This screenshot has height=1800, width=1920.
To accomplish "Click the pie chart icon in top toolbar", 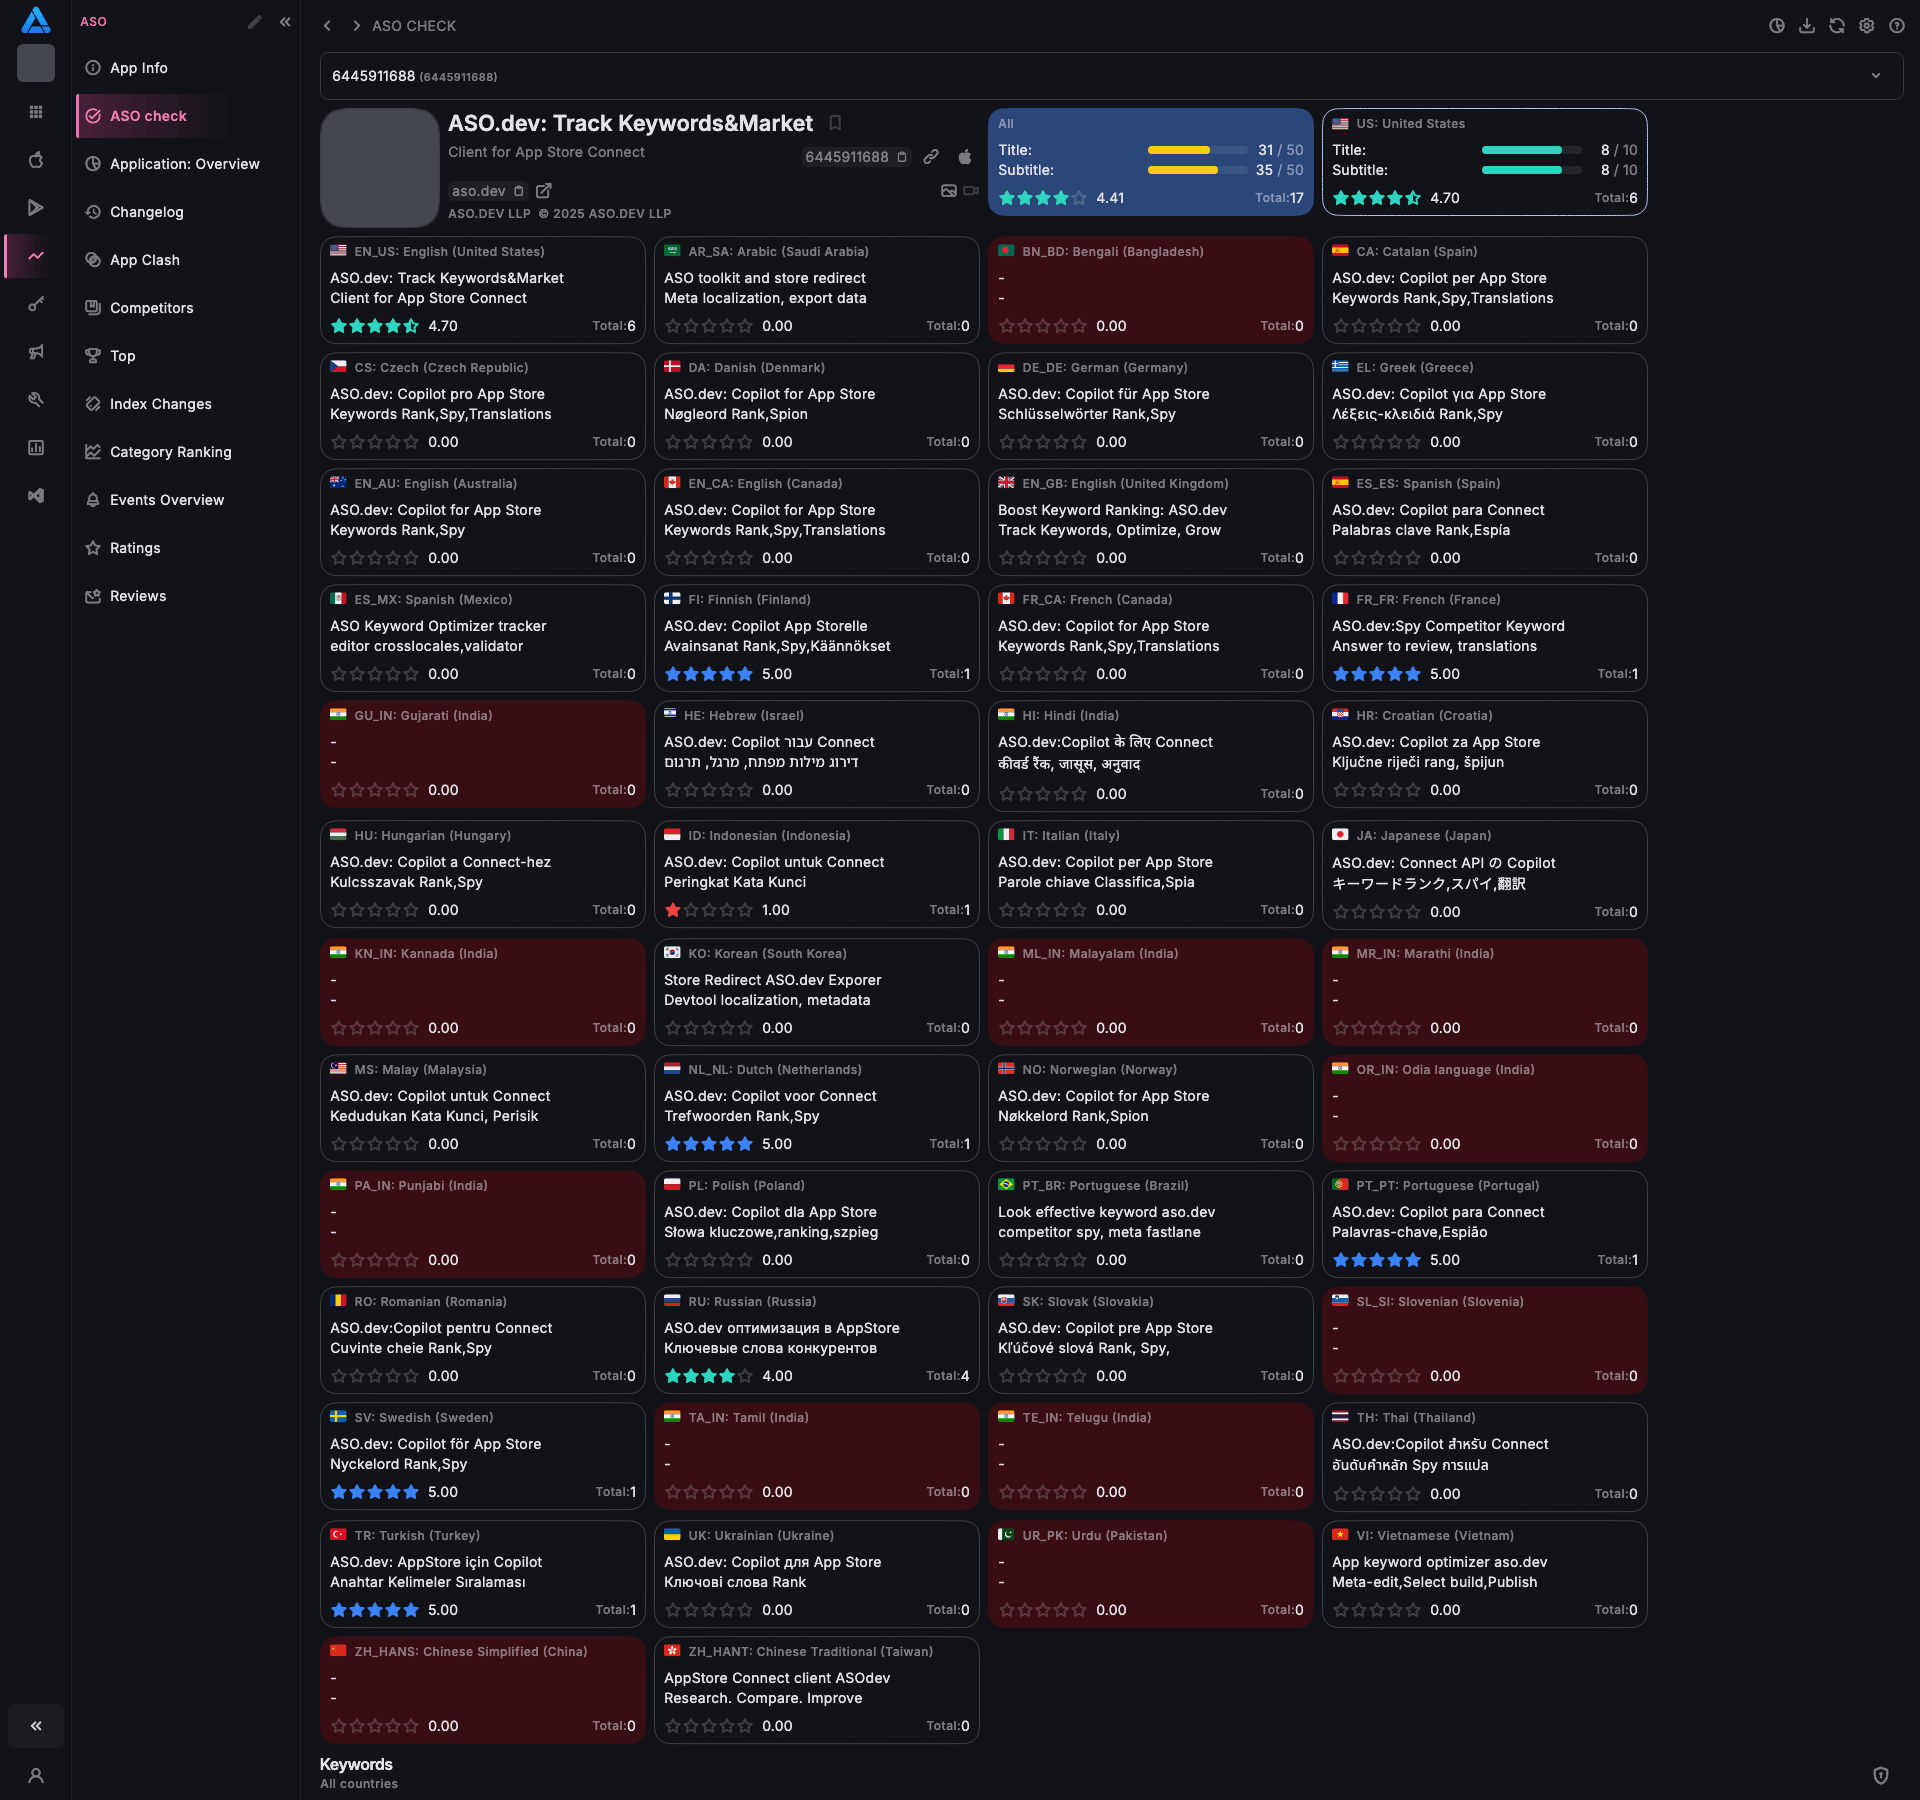I will pyautogui.click(x=1777, y=26).
